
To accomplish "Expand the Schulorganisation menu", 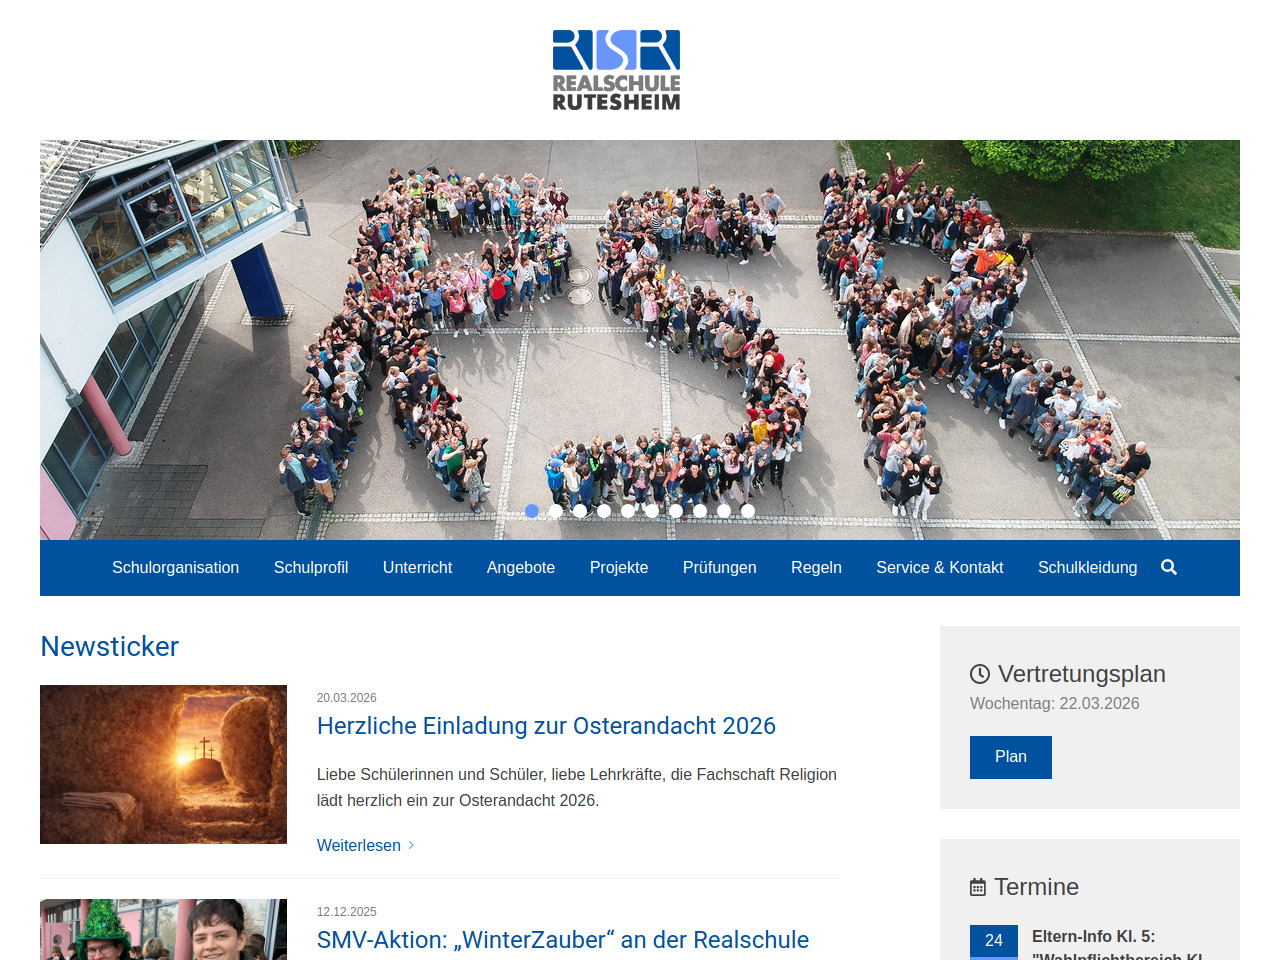I will (x=175, y=568).
